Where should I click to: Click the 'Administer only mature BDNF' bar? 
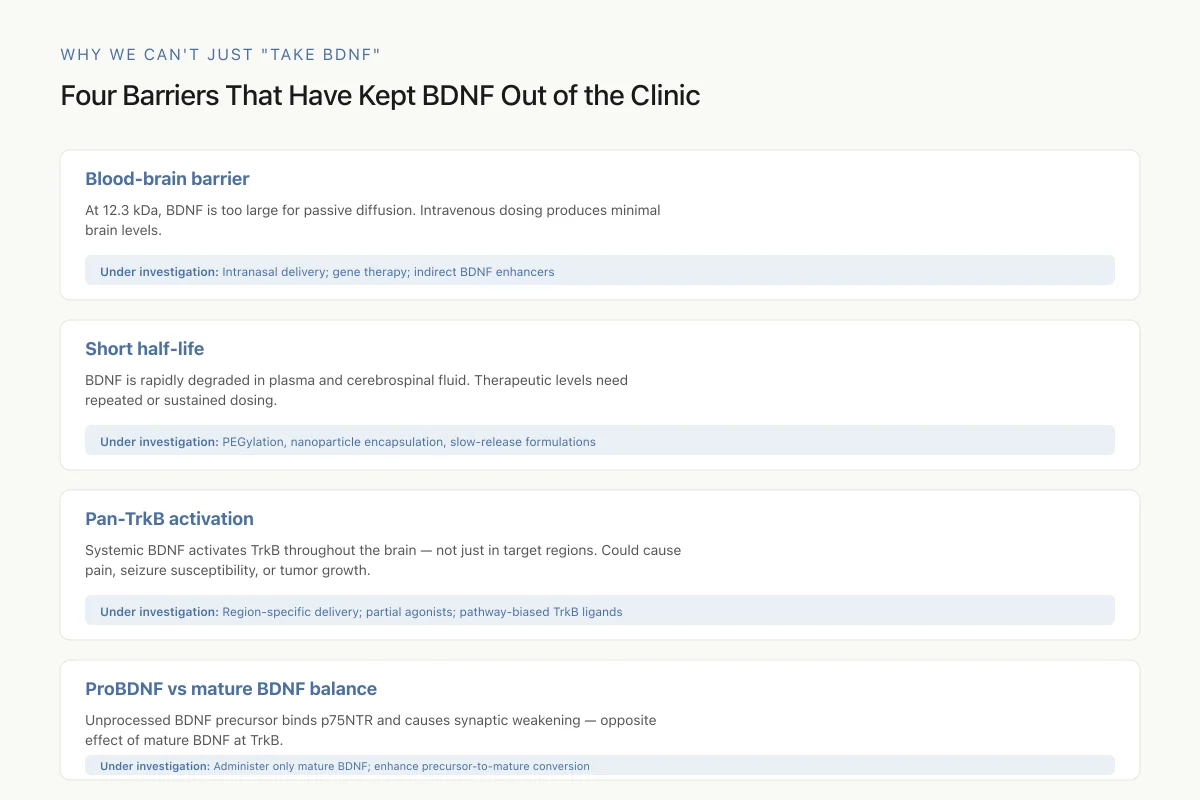click(600, 765)
